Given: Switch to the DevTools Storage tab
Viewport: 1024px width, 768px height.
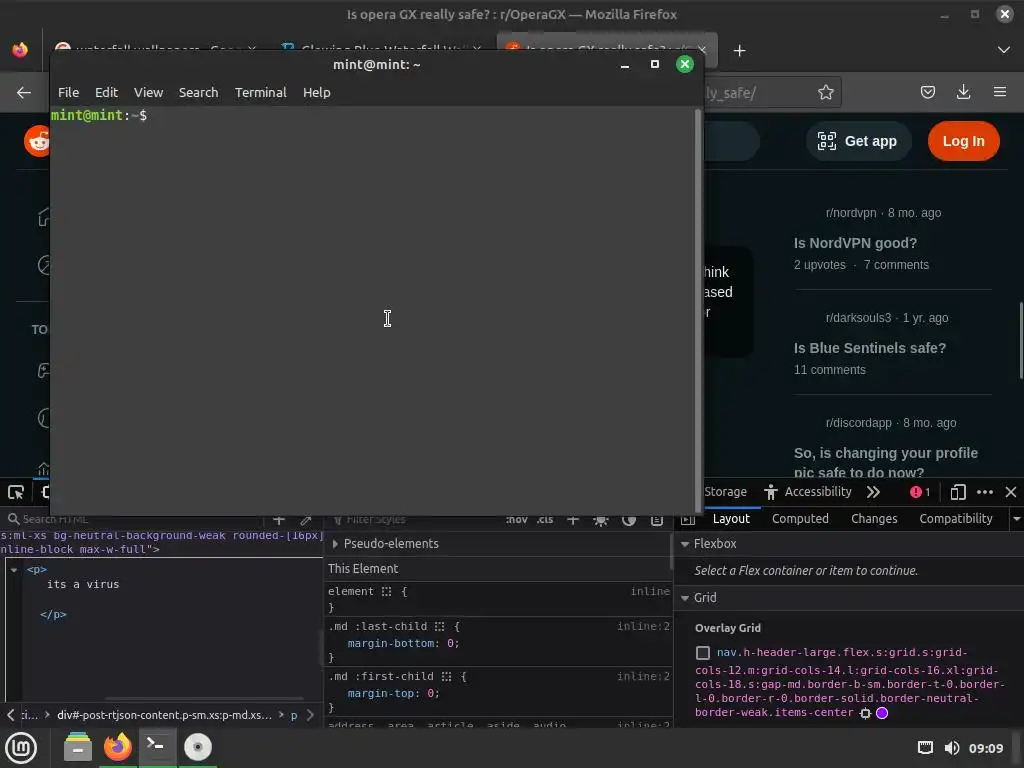Looking at the screenshot, I should [725, 492].
